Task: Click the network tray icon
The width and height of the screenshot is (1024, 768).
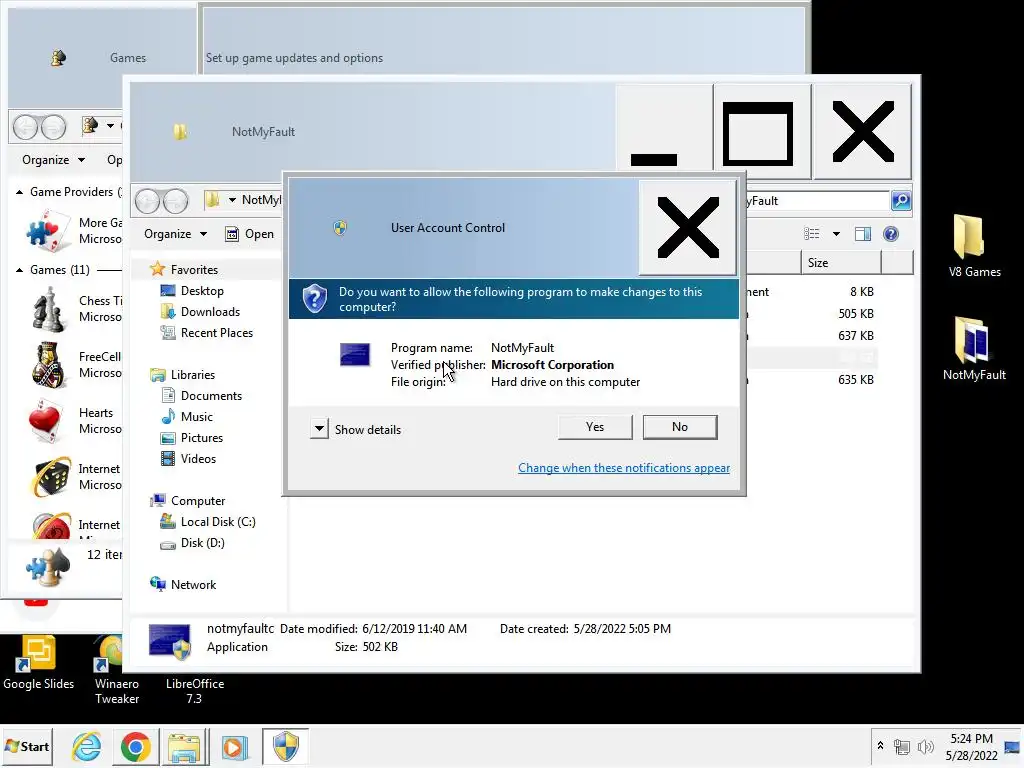Action: (x=902, y=746)
